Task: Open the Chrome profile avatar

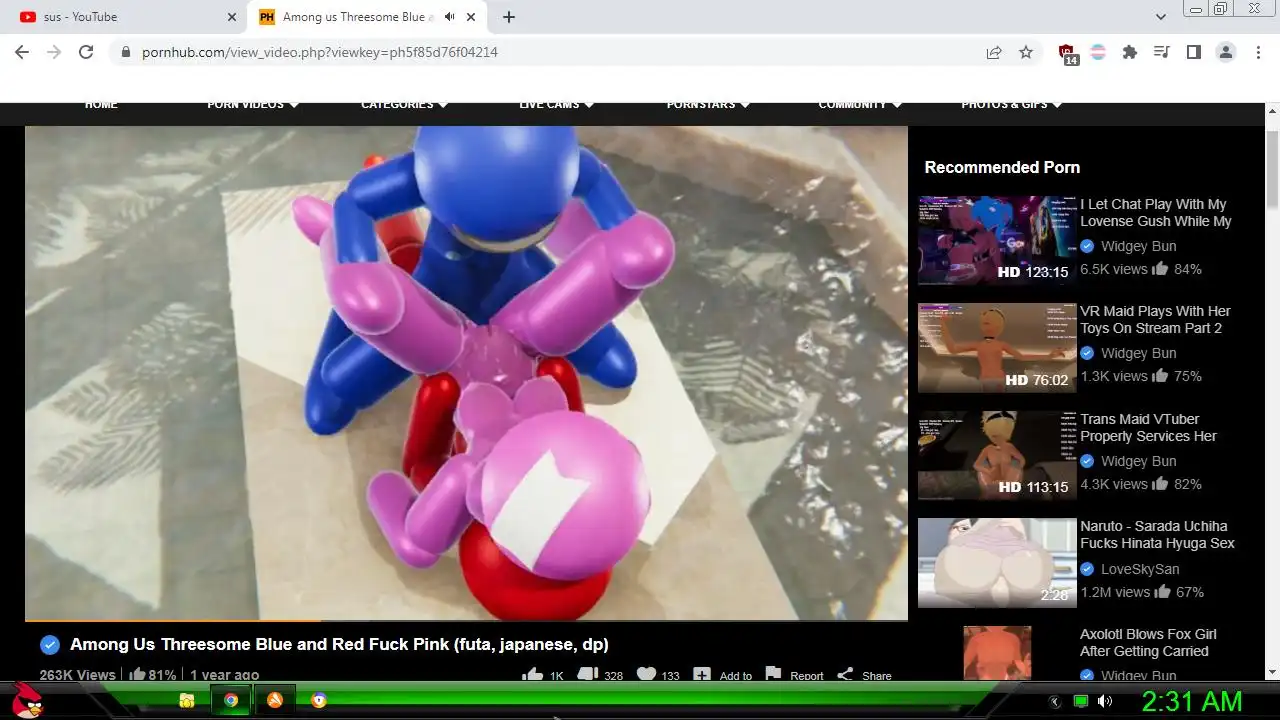Action: pos(1226,52)
